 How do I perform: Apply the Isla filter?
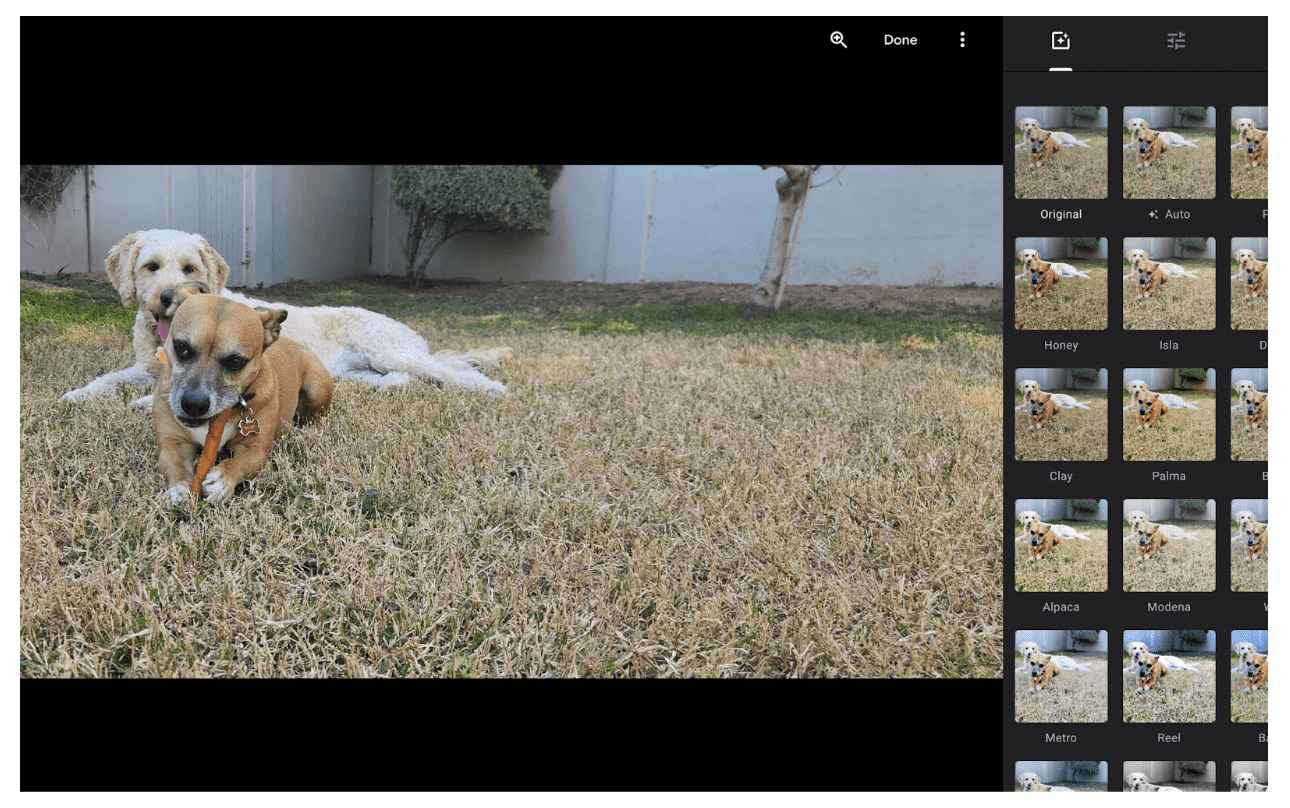1169,284
